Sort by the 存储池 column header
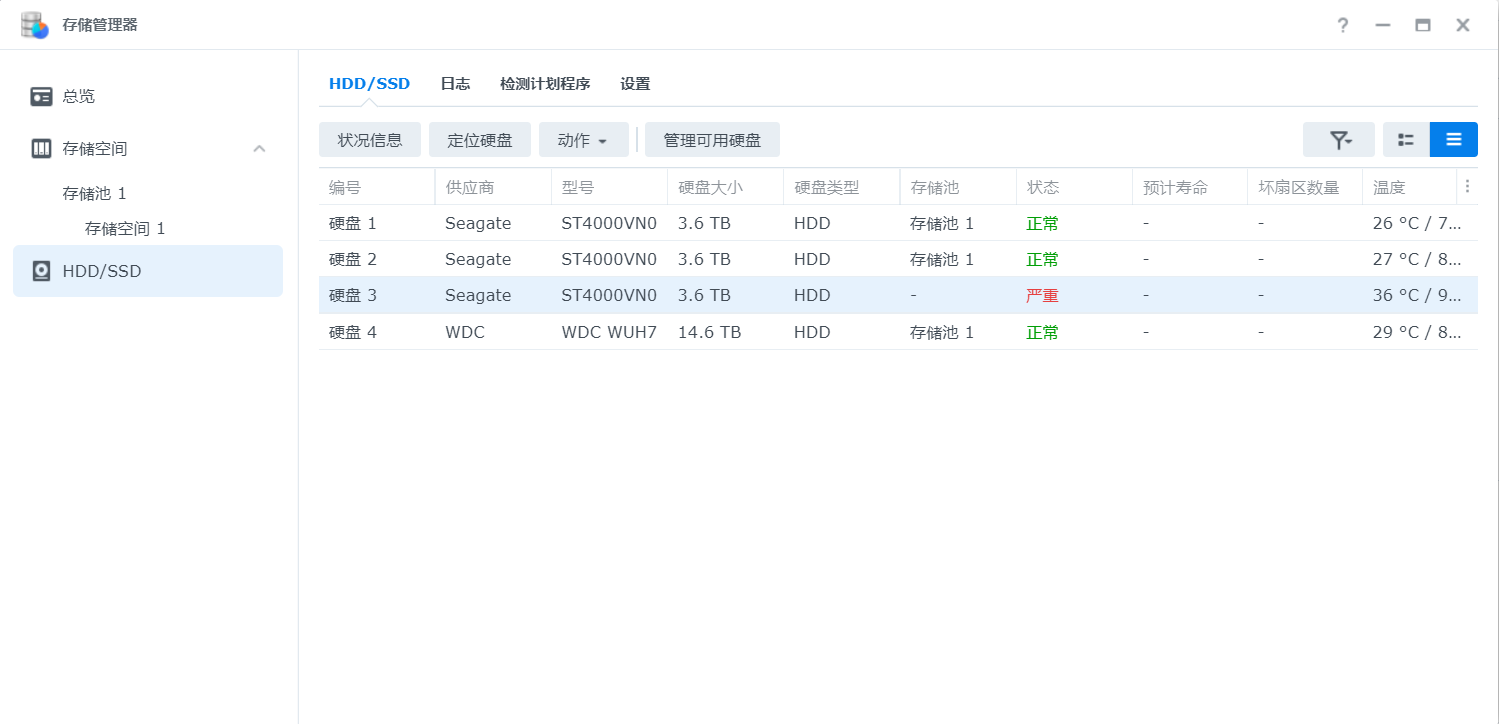Viewport: 1499px width, 724px height. click(x=957, y=187)
